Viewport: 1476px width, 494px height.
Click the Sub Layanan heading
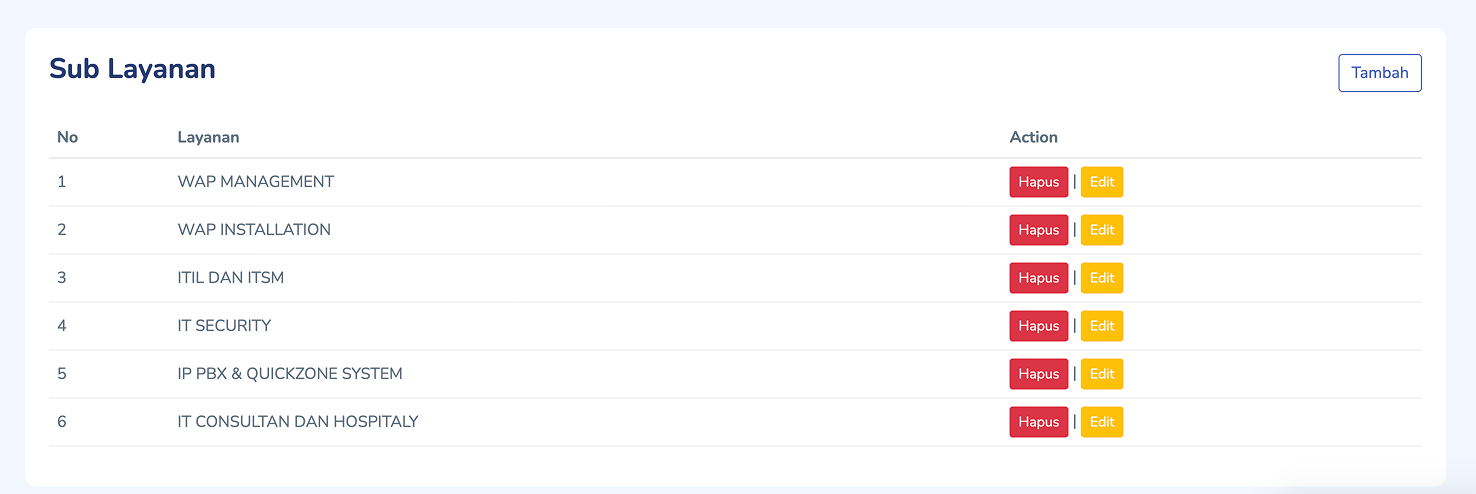[x=132, y=69]
